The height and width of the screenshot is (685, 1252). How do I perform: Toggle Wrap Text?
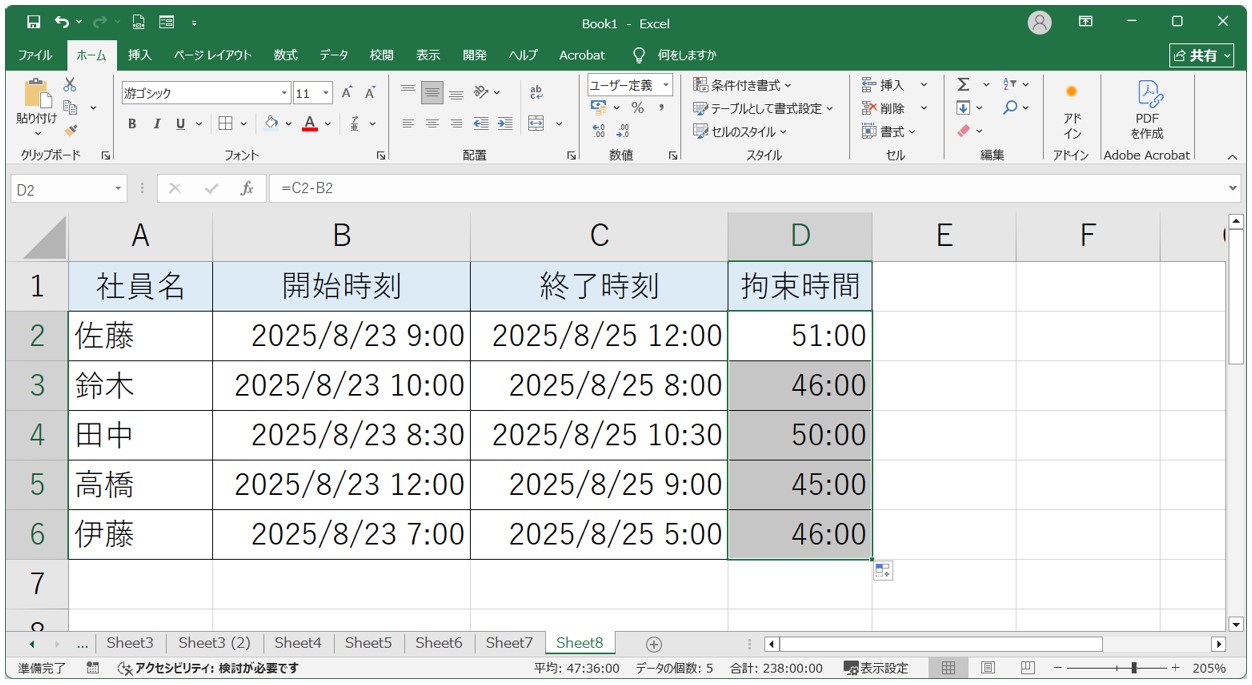(x=536, y=92)
